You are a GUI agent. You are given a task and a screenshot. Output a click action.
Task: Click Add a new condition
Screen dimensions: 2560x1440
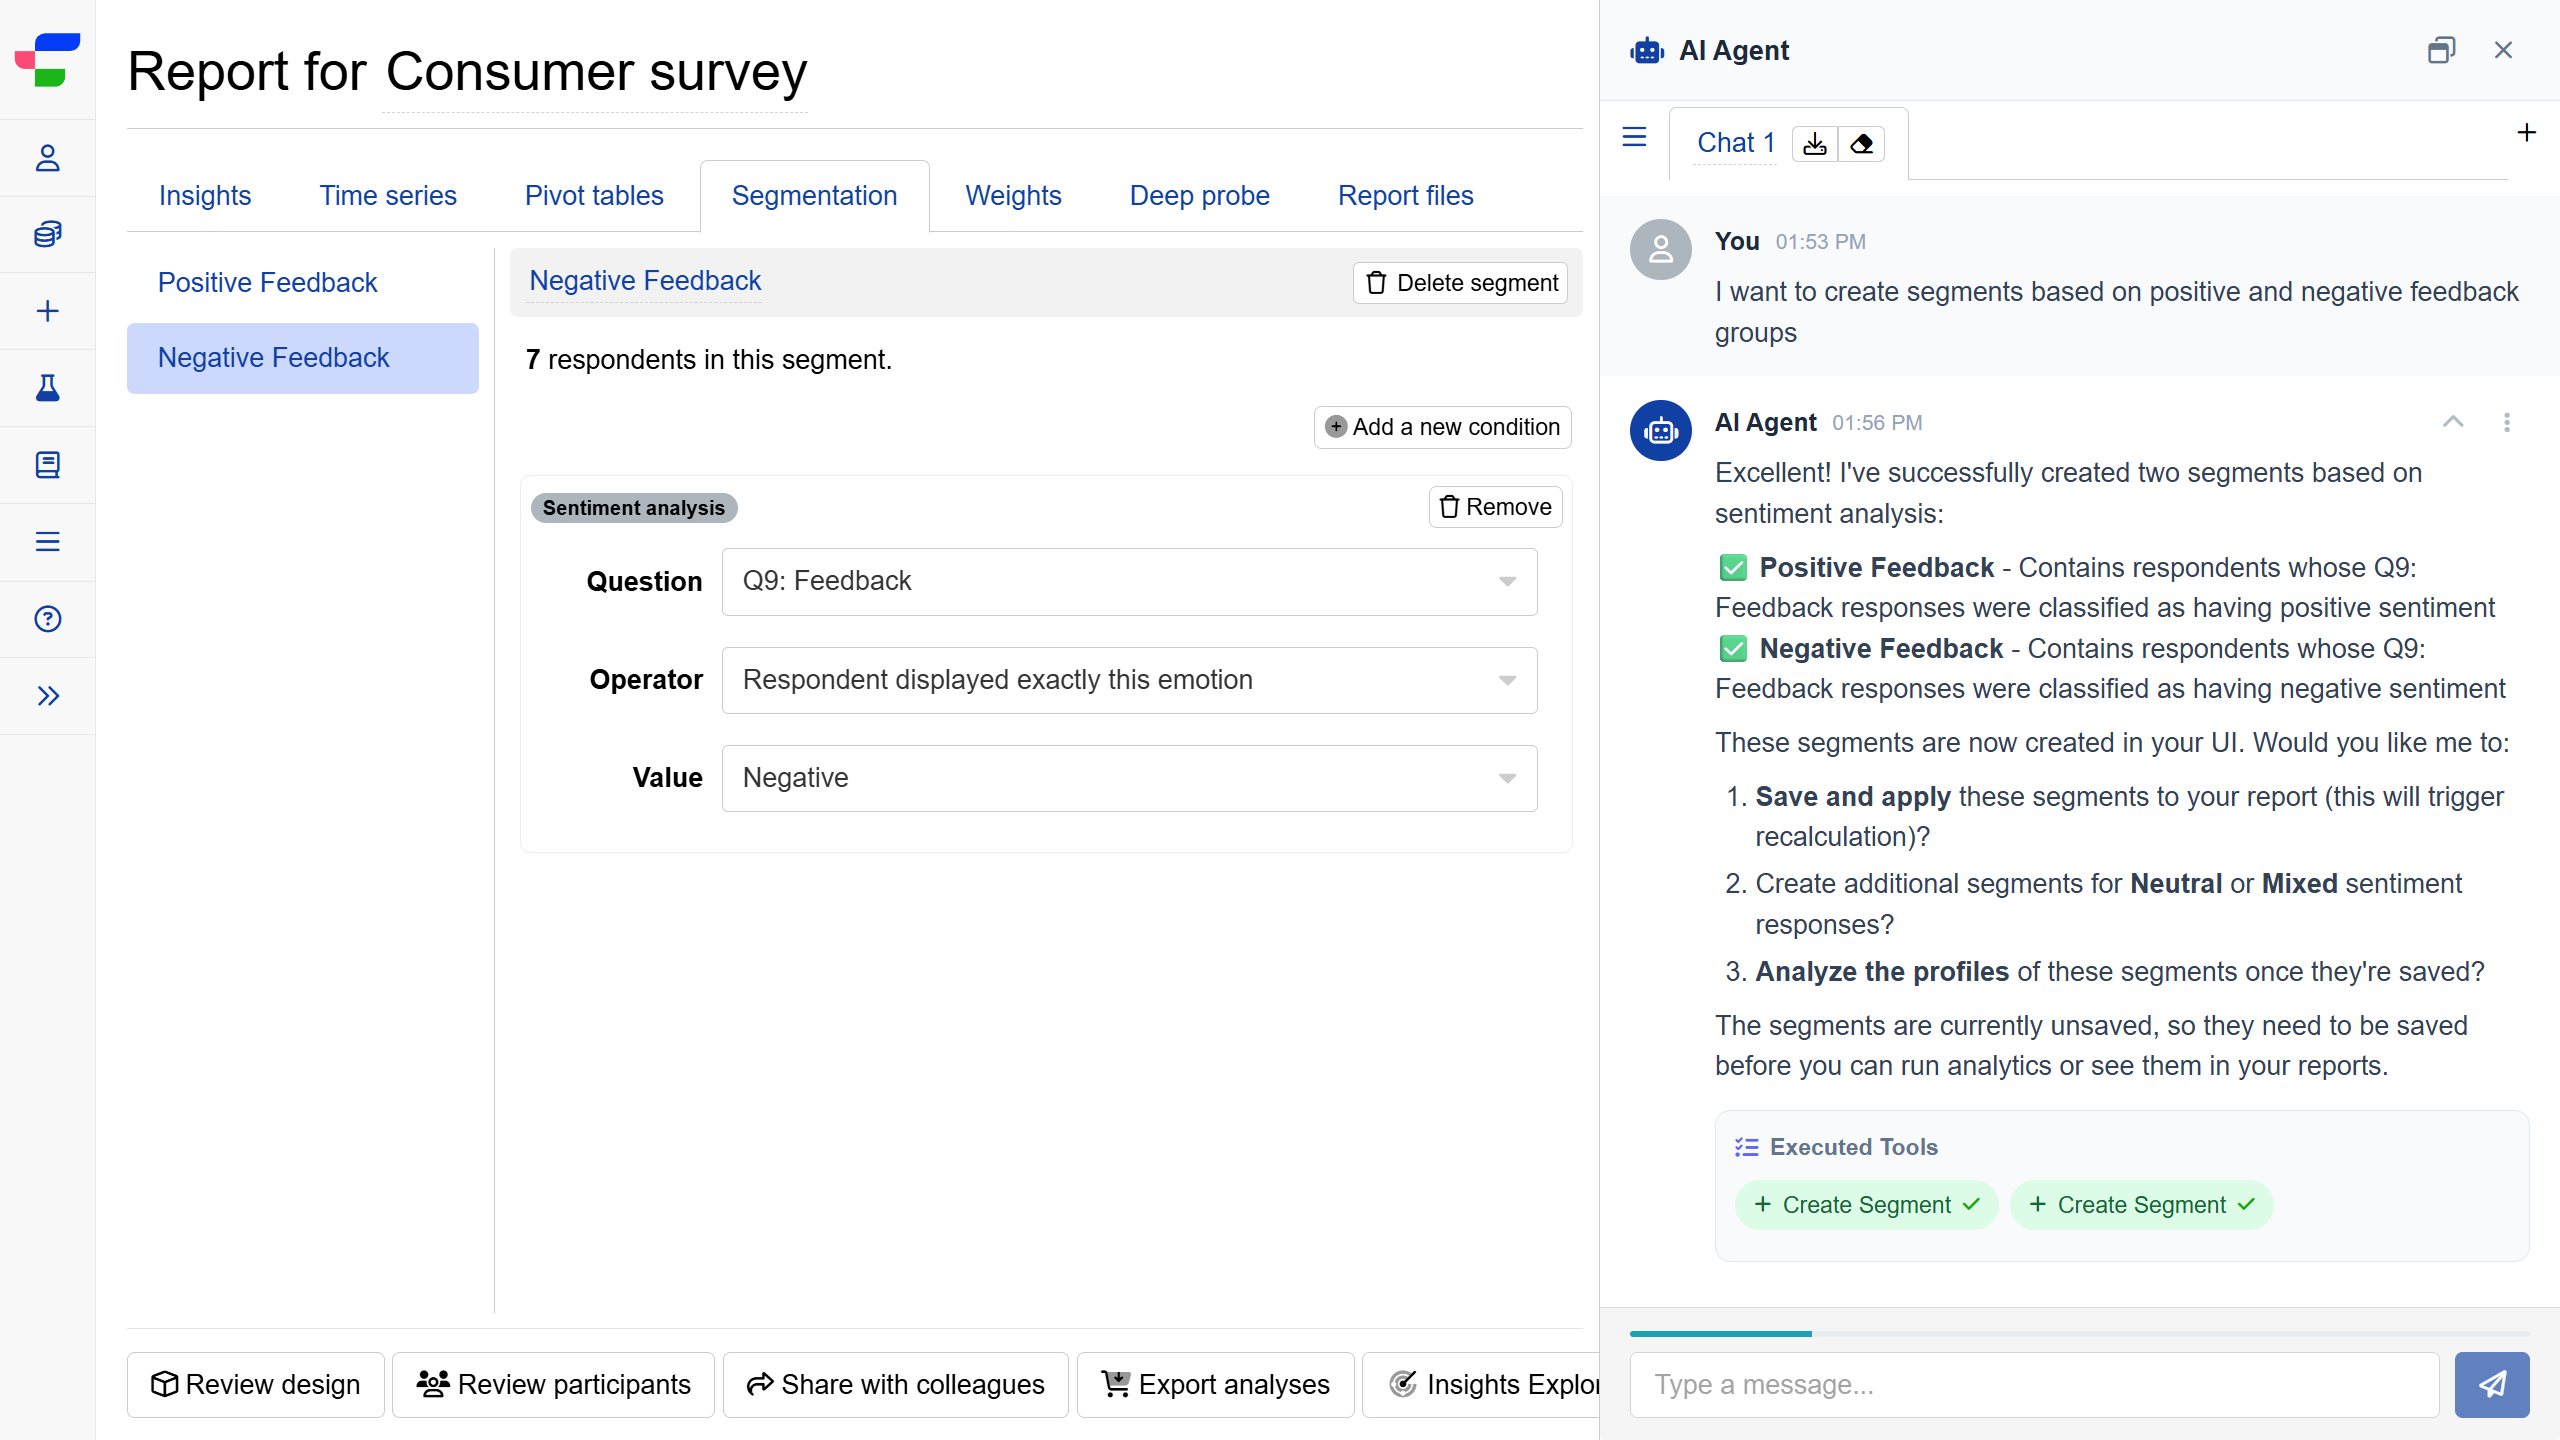click(1442, 427)
